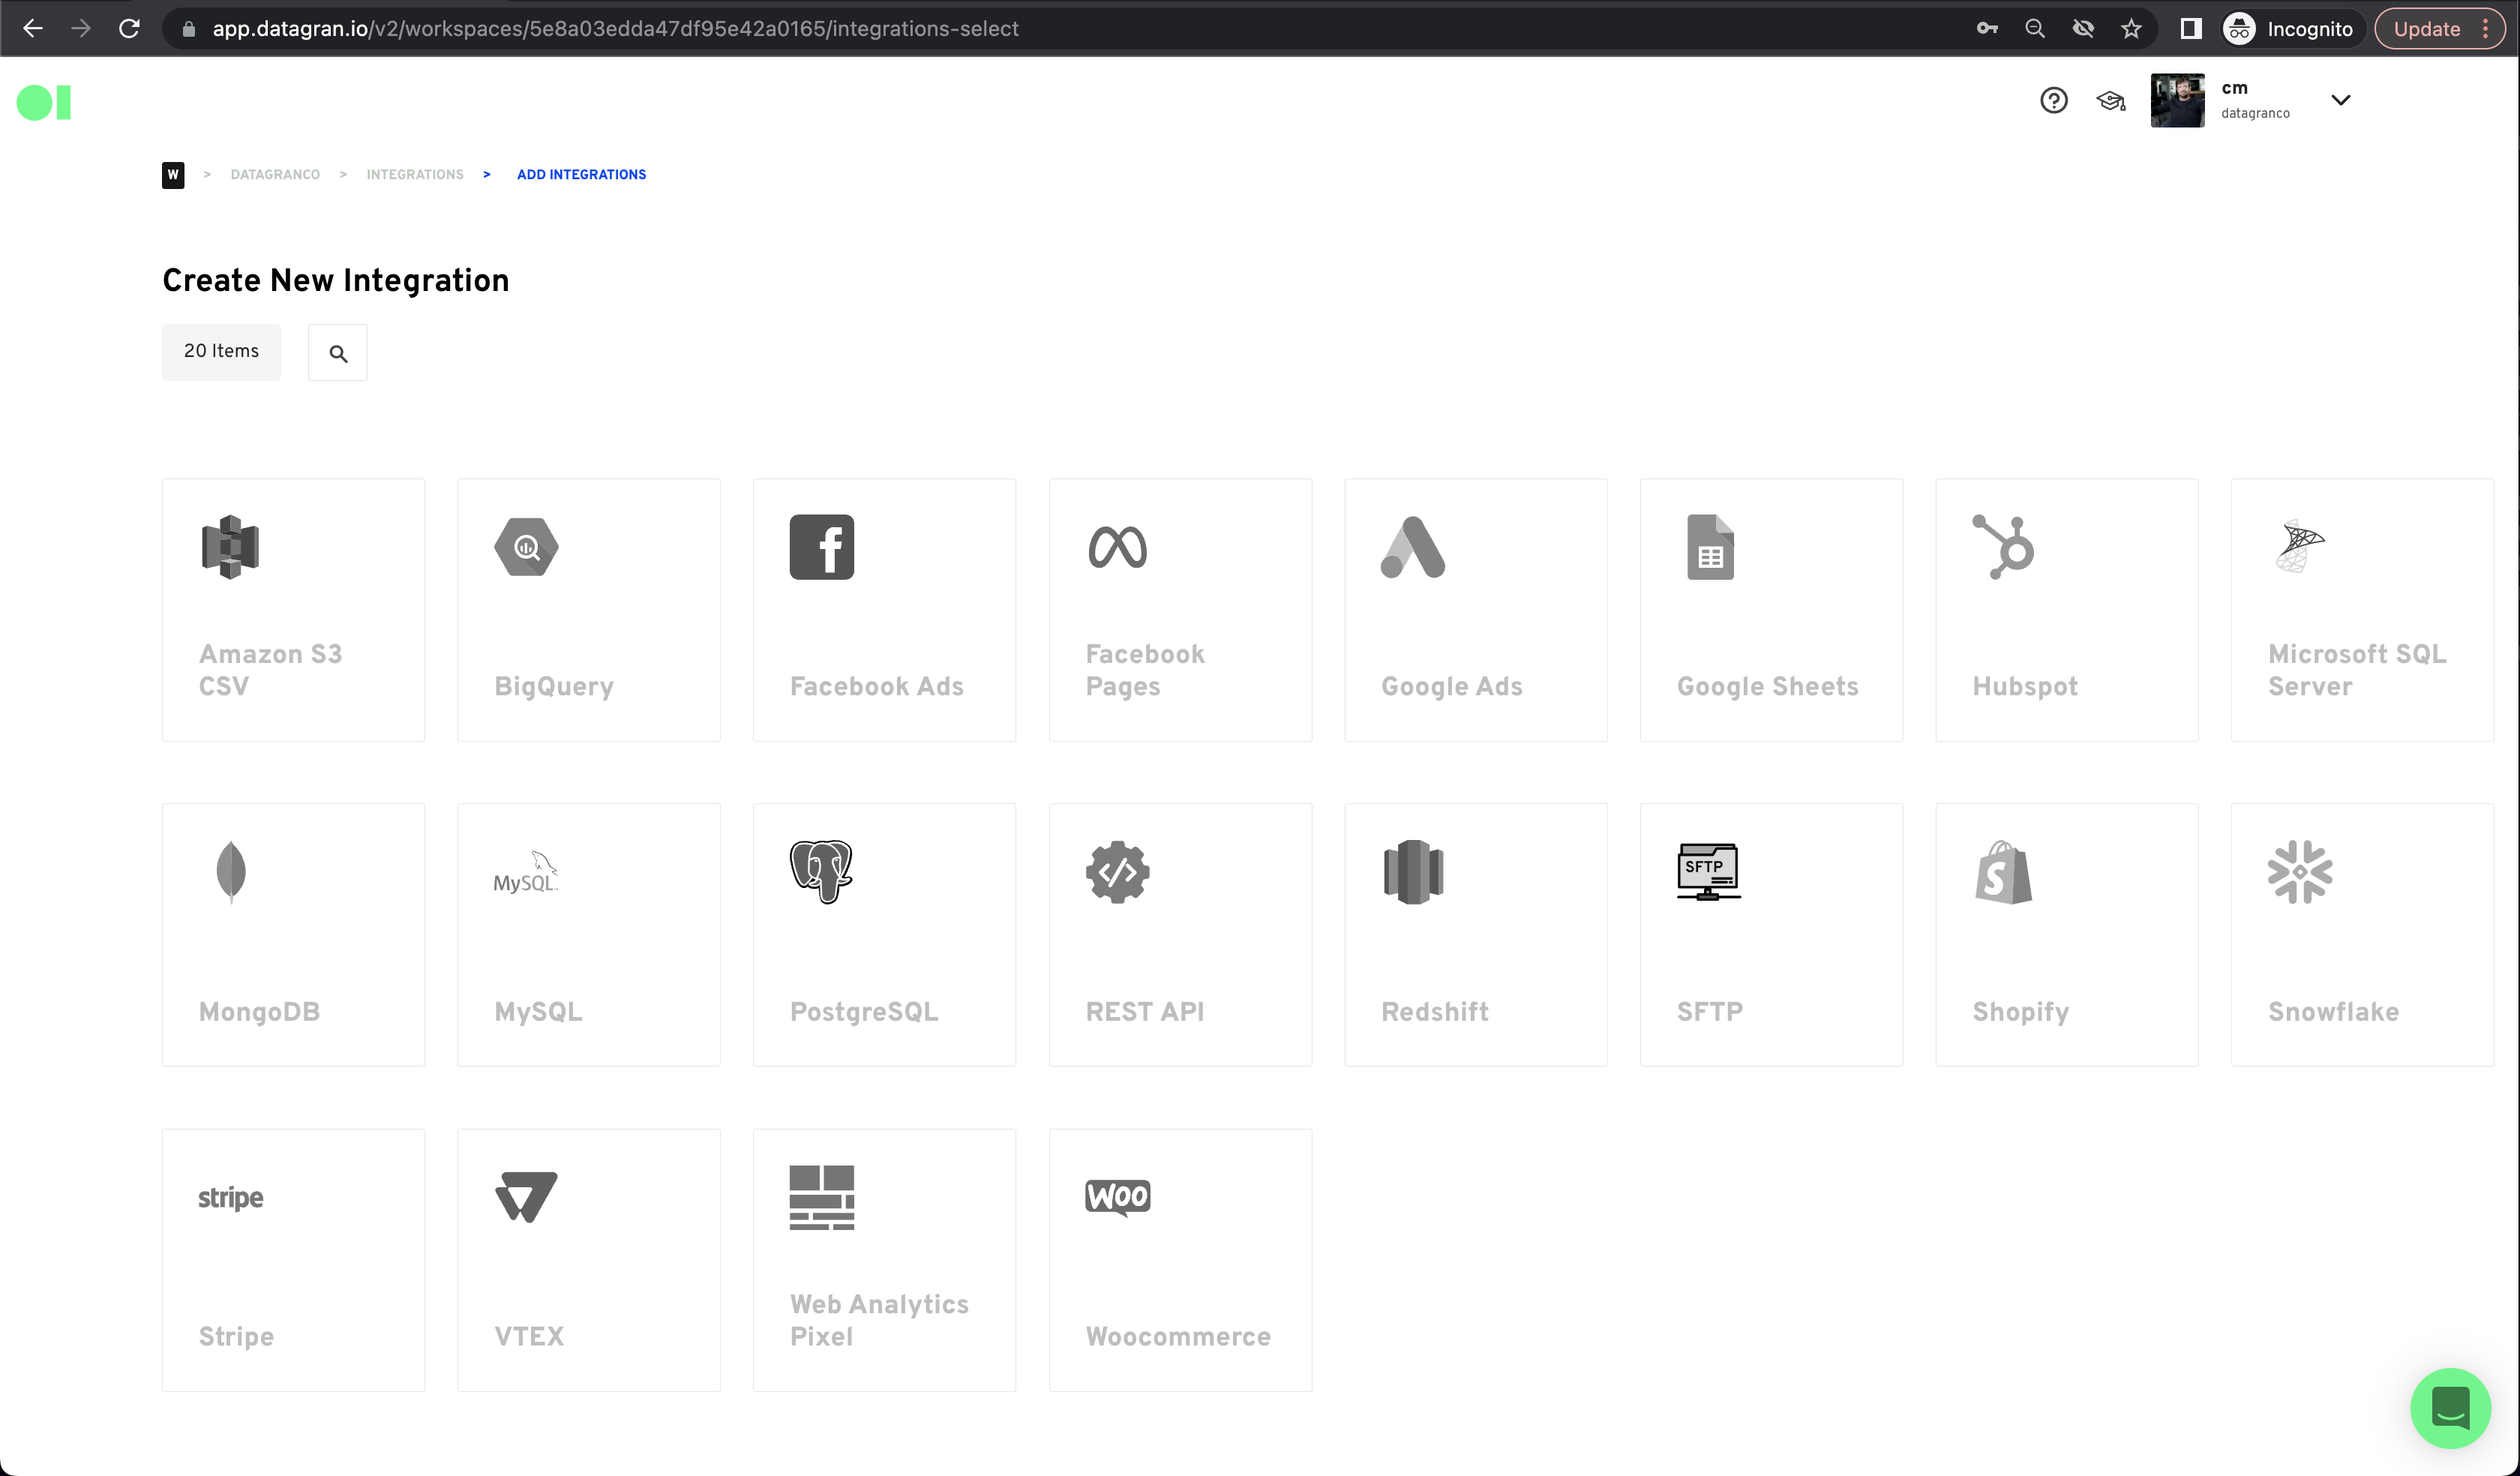Open the REST API gear icon

click(1117, 872)
